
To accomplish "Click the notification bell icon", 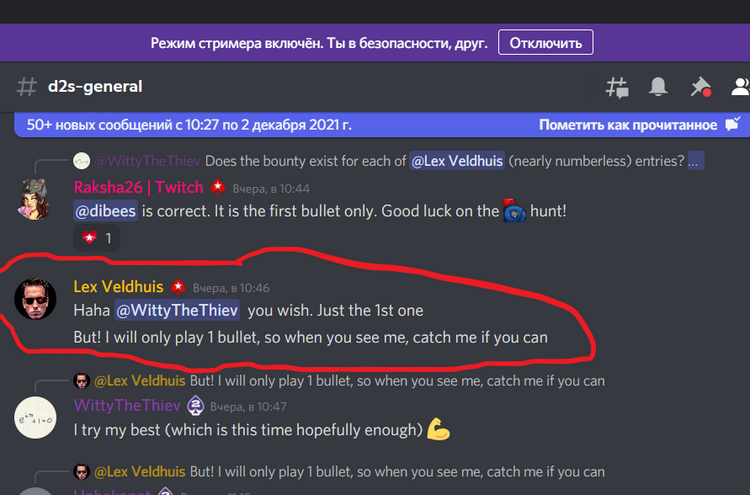I will point(658,87).
